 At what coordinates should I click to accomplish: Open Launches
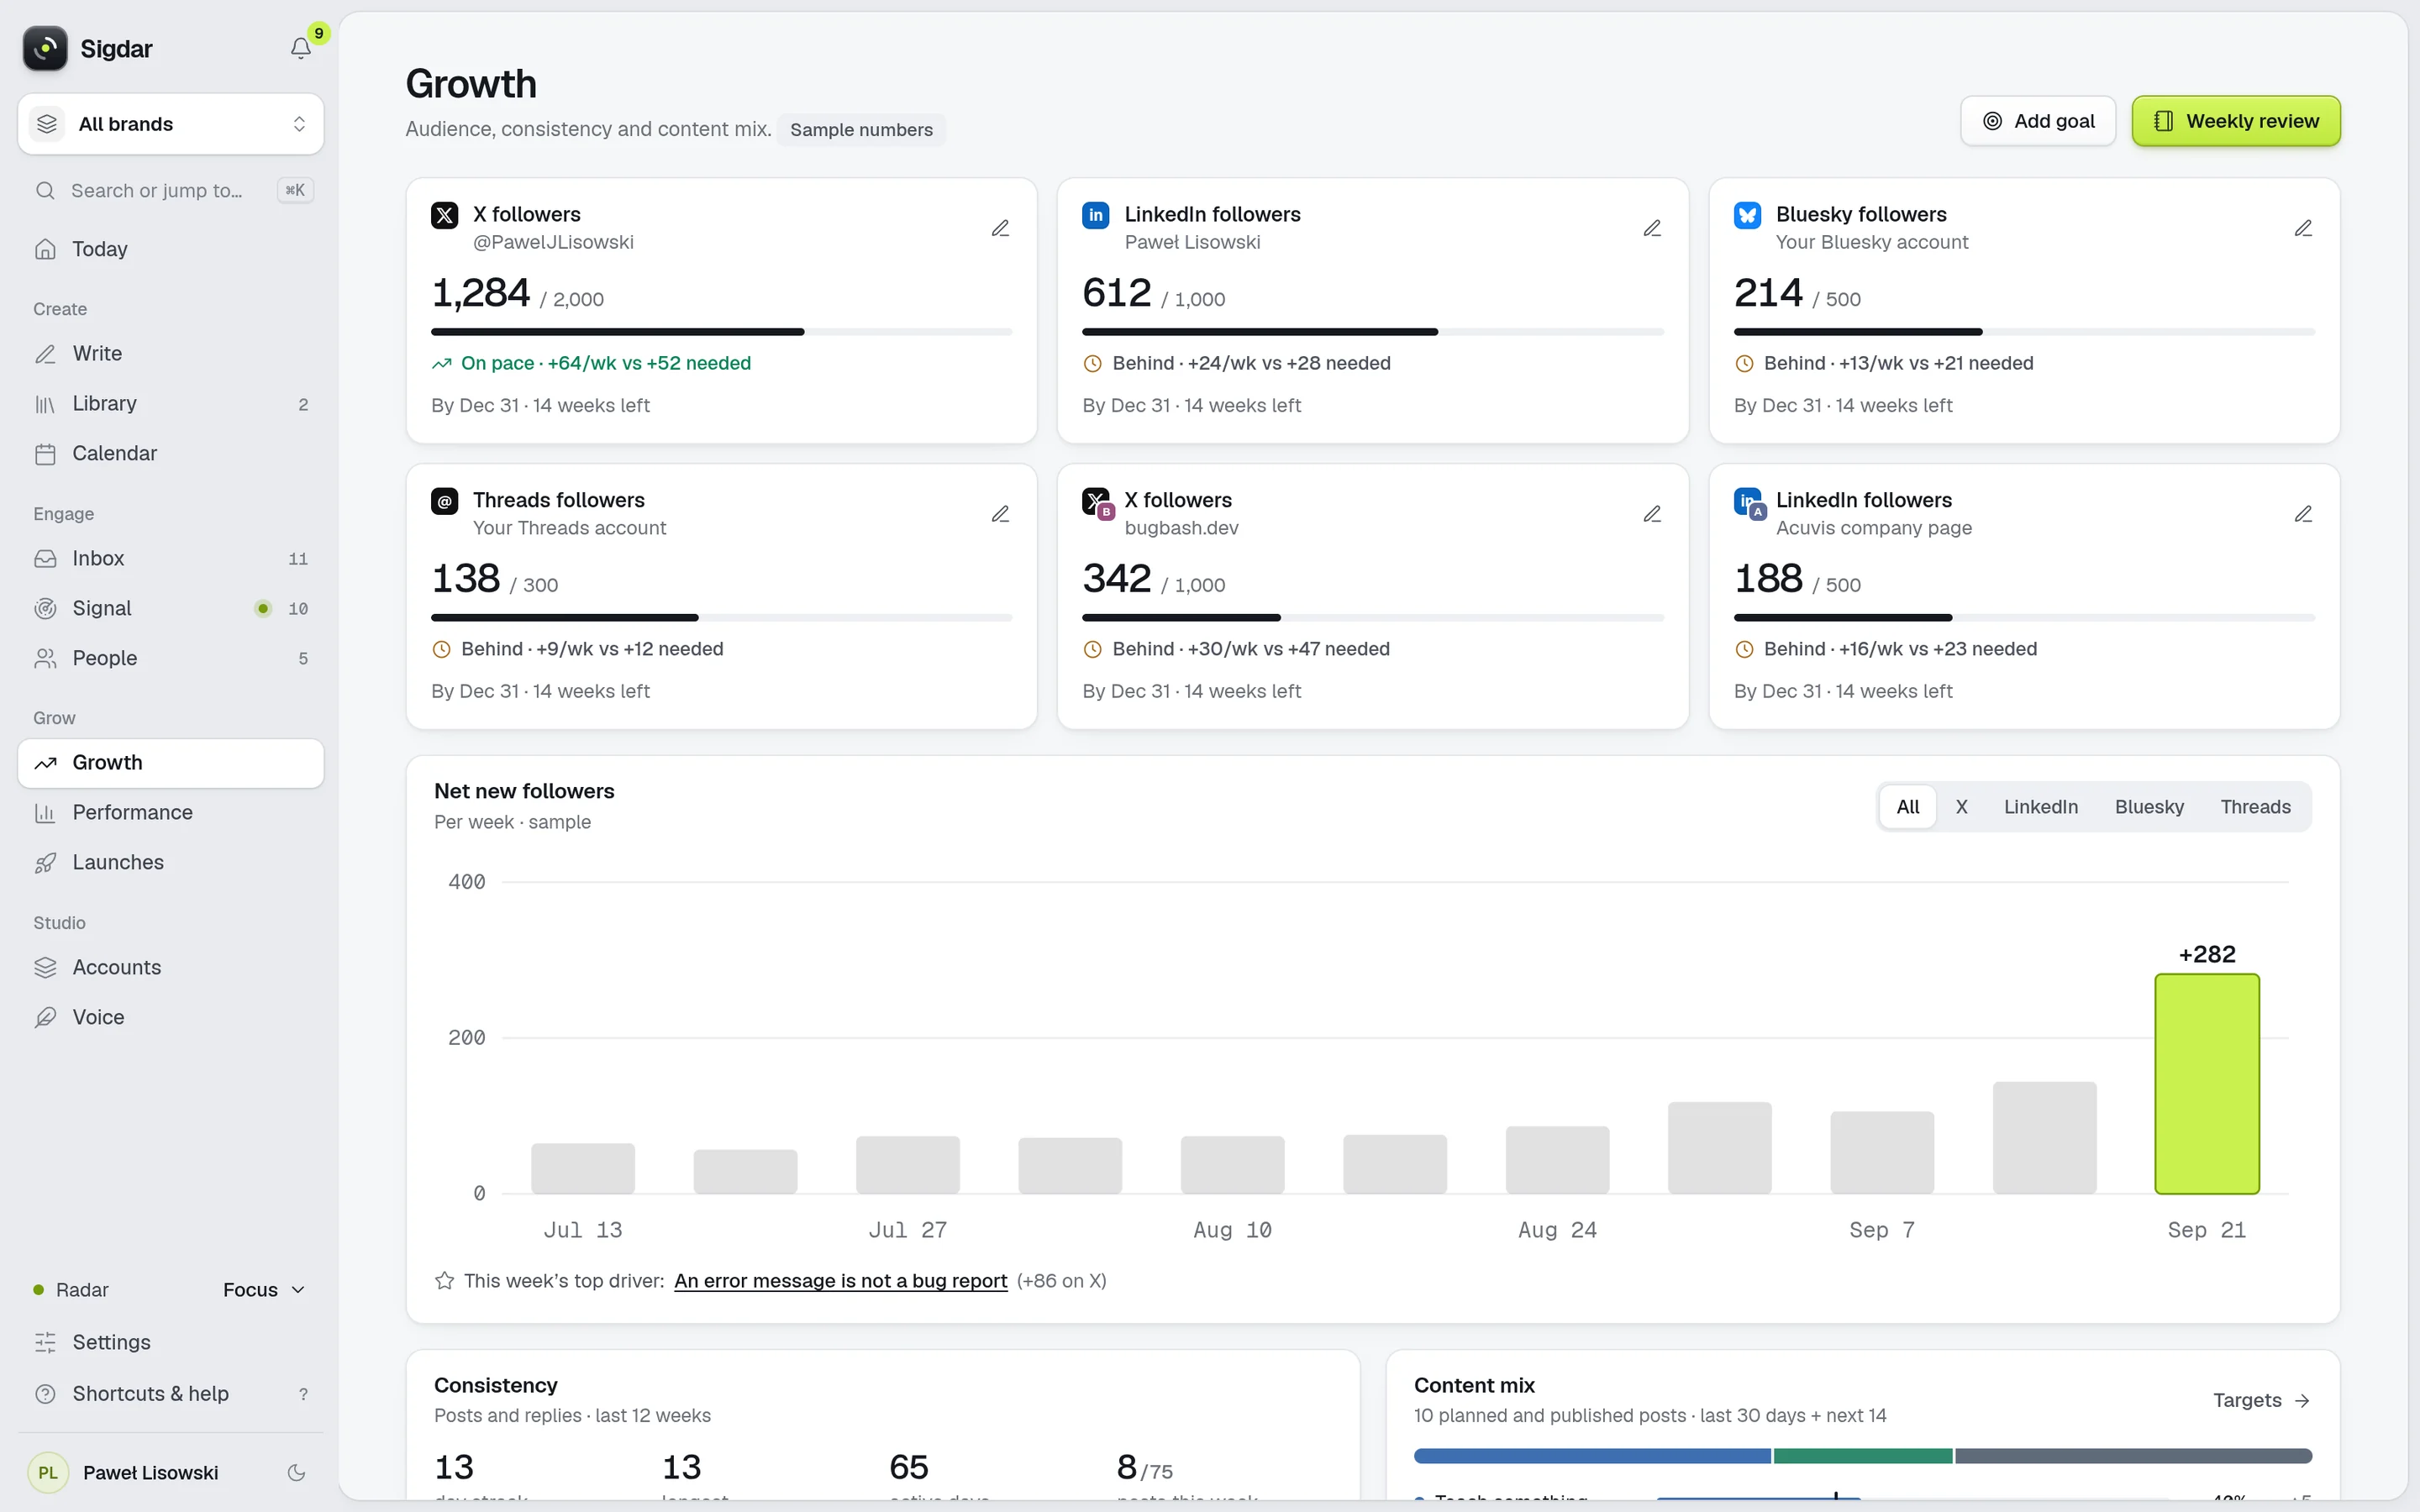(x=171, y=862)
